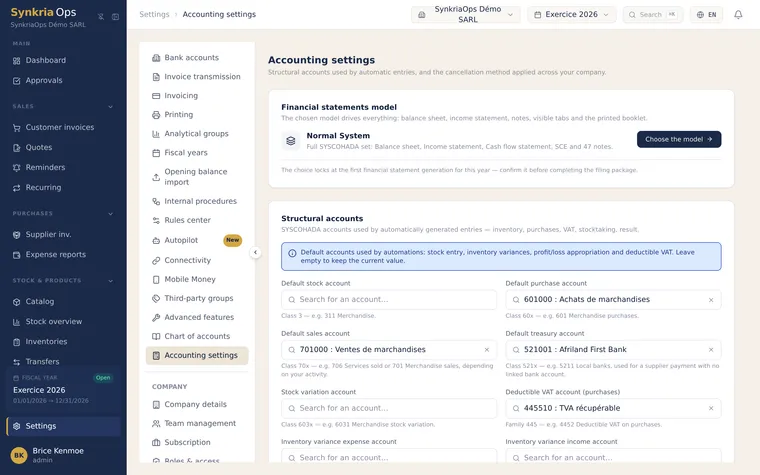Open Inventories page
Viewport: 760px width, 475px height.
point(63,342)
